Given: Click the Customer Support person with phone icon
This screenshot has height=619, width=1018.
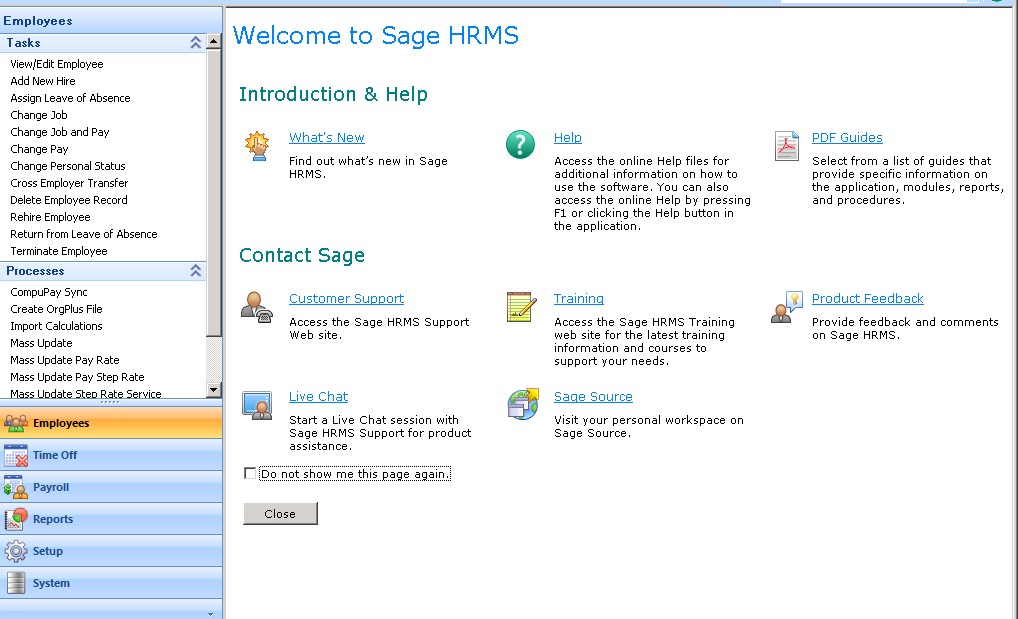Looking at the screenshot, I should coord(256,307).
